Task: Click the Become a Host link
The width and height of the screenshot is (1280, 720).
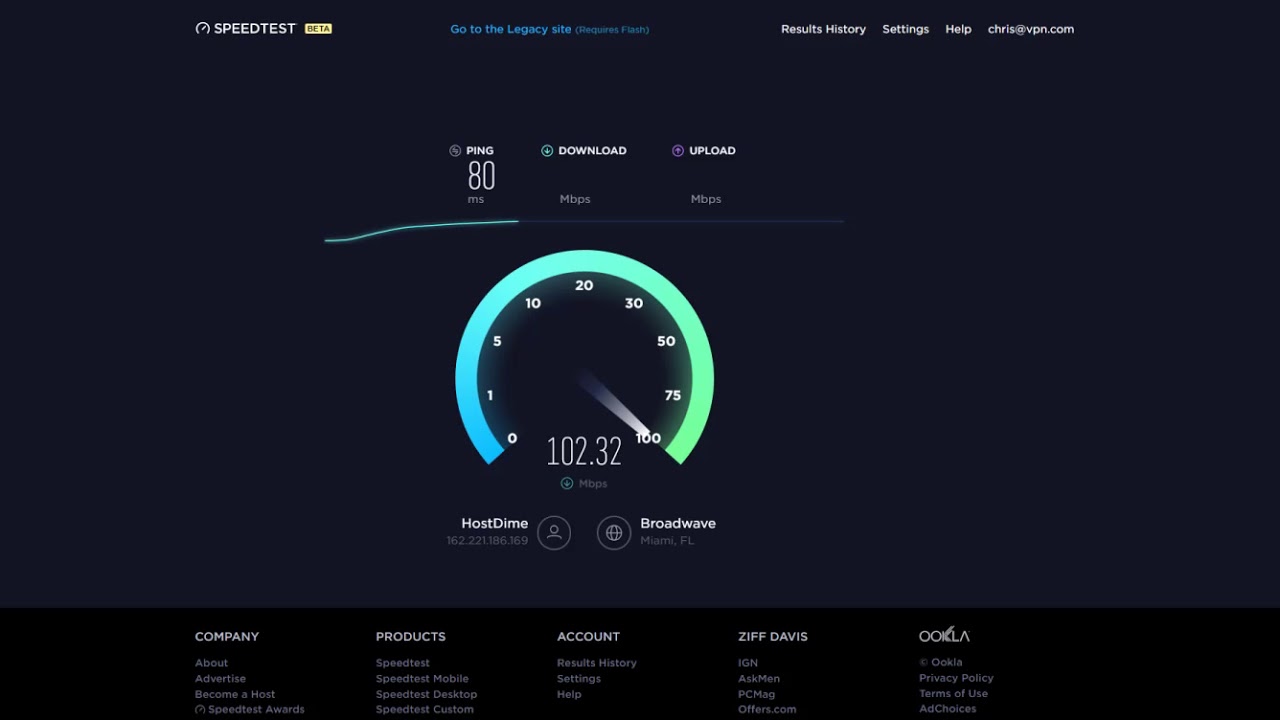Action: click(x=235, y=694)
